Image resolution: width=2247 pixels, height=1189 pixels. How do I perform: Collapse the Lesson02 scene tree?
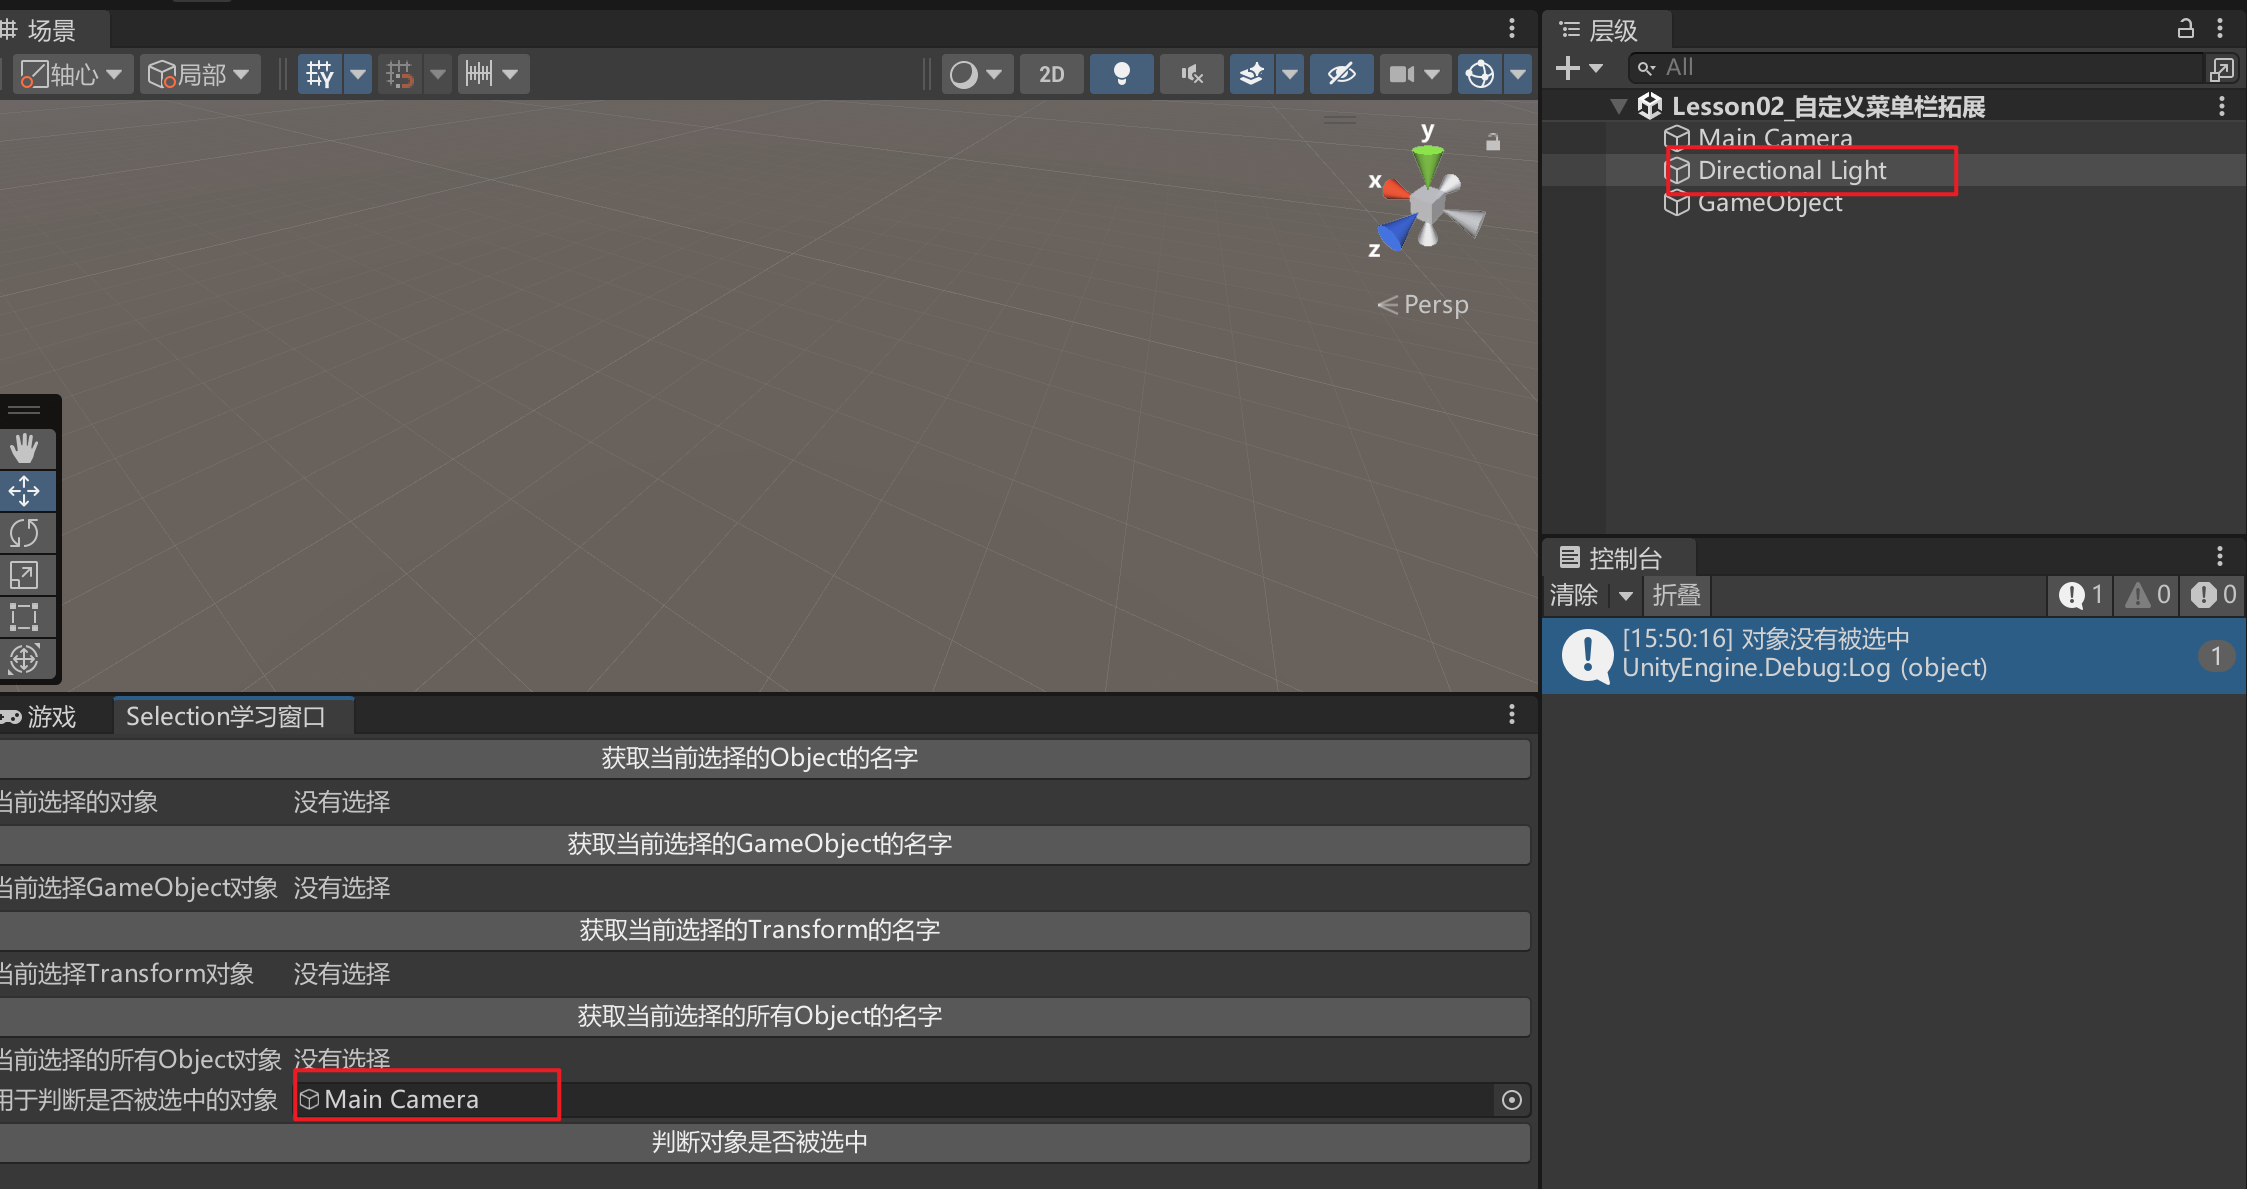1619,106
